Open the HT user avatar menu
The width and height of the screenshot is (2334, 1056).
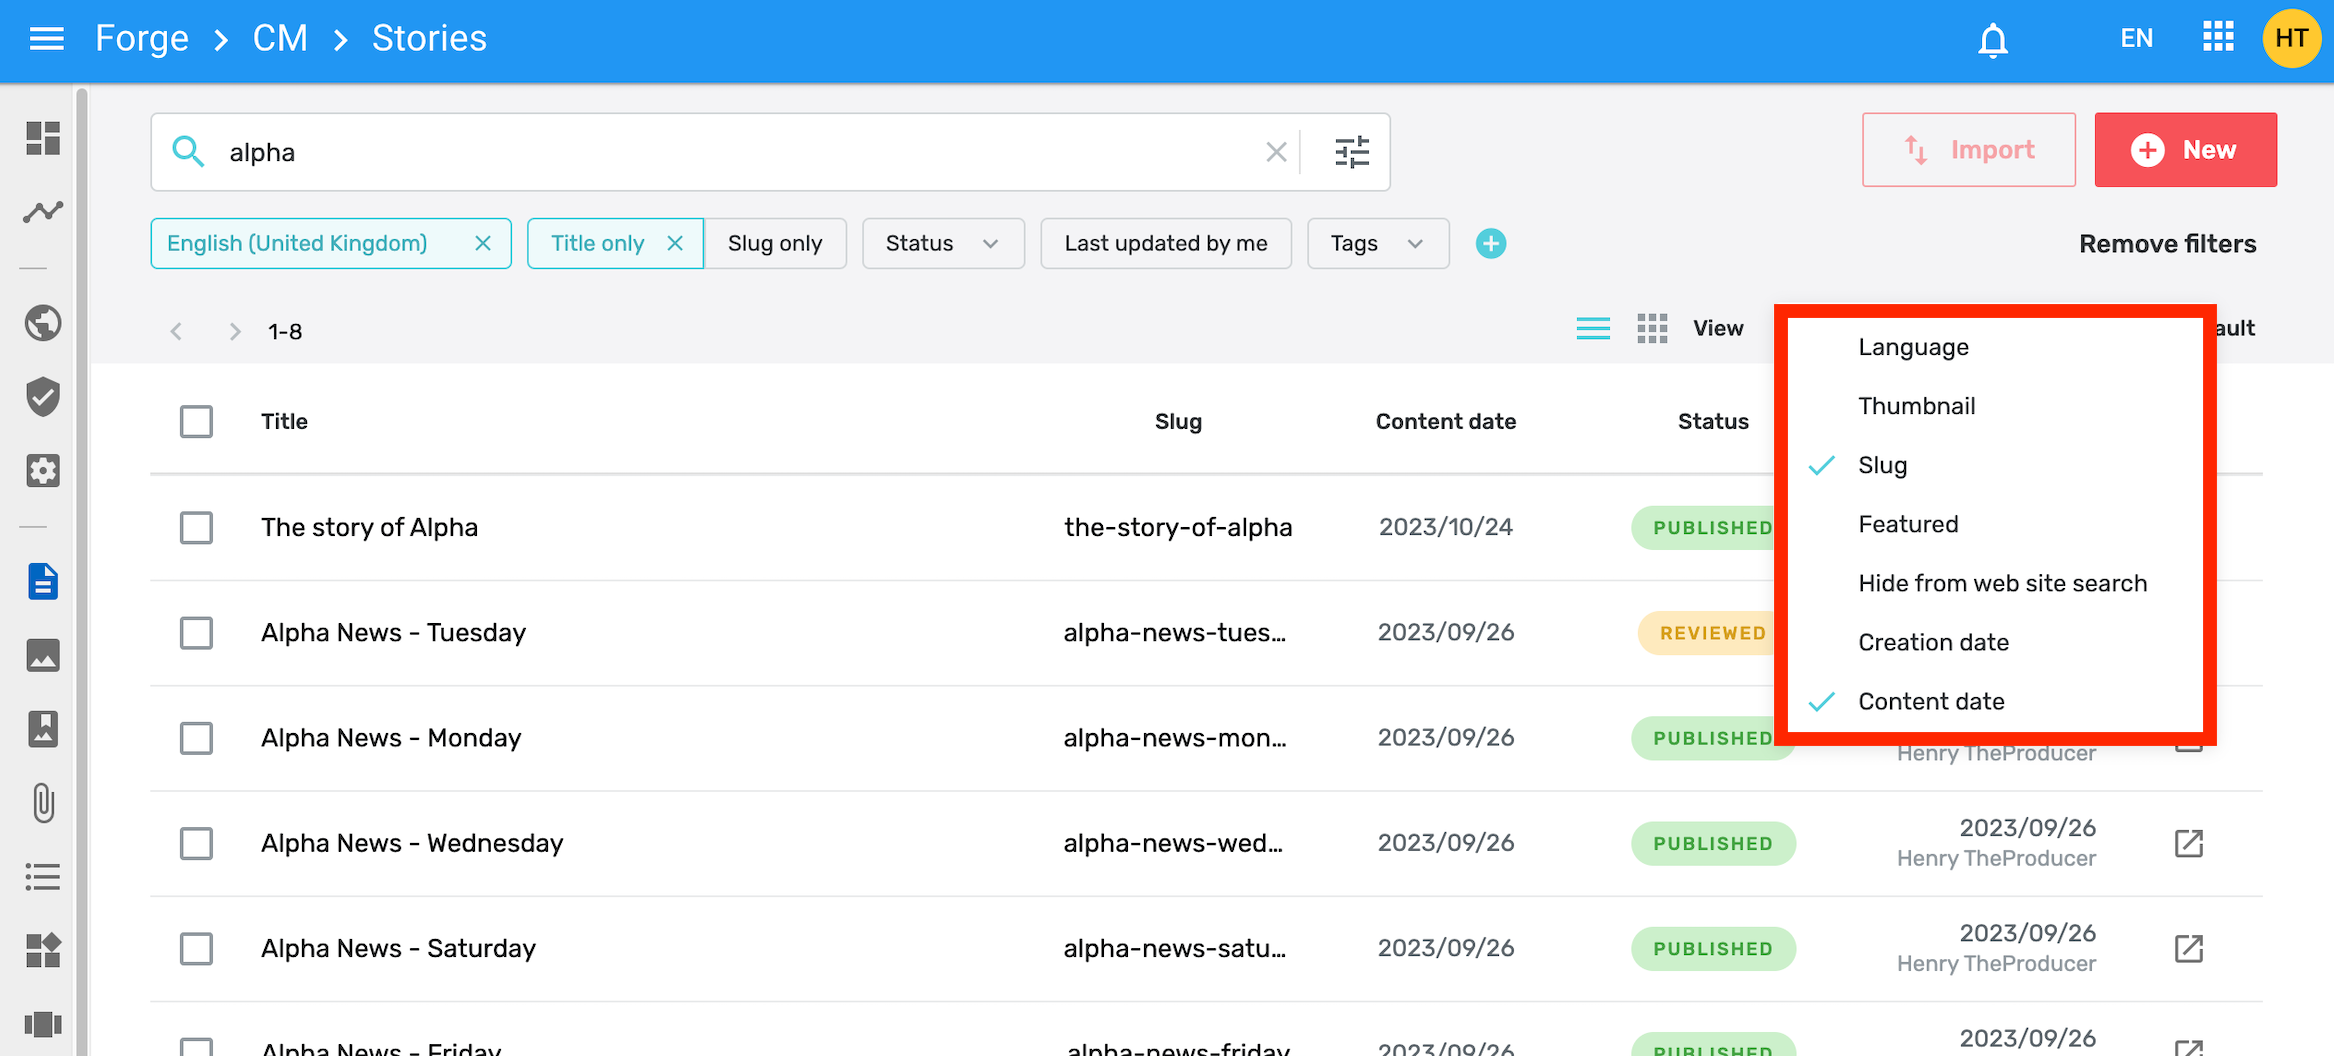pos(2291,38)
